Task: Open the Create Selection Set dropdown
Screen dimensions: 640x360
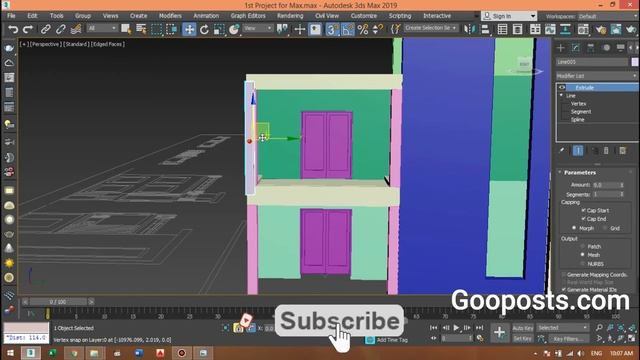Action: point(431,28)
